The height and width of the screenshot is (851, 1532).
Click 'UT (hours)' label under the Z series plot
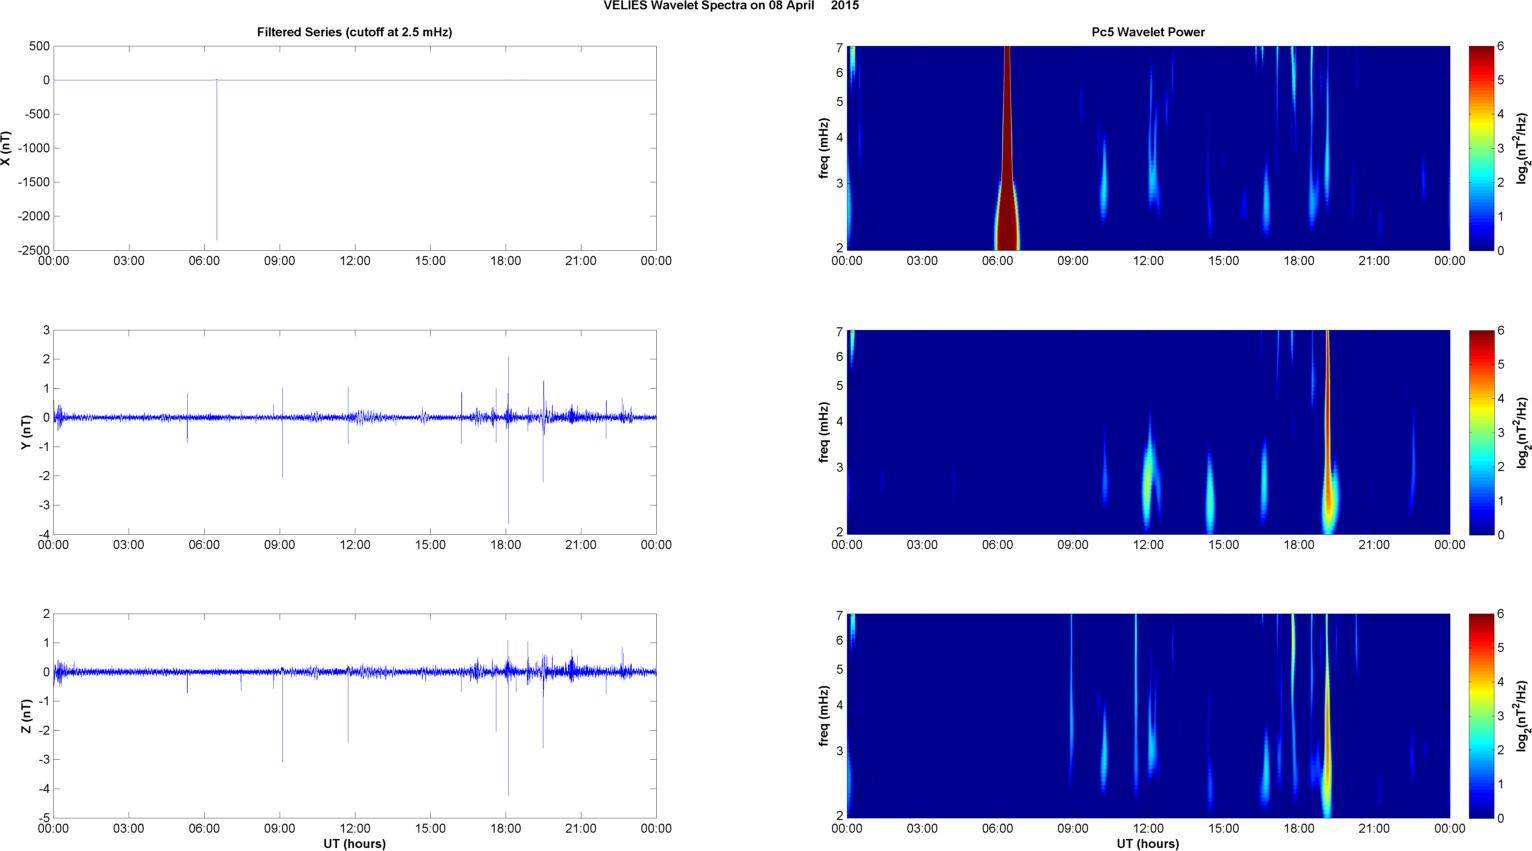coord(354,843)
